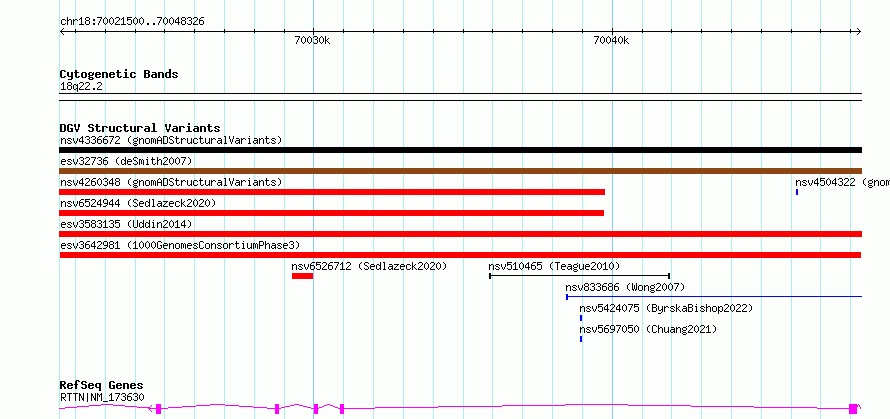890x419 pixels.
Task: Open the nsv4336672 (gnomADStructuralVariants) label
Action: (171, 140)
